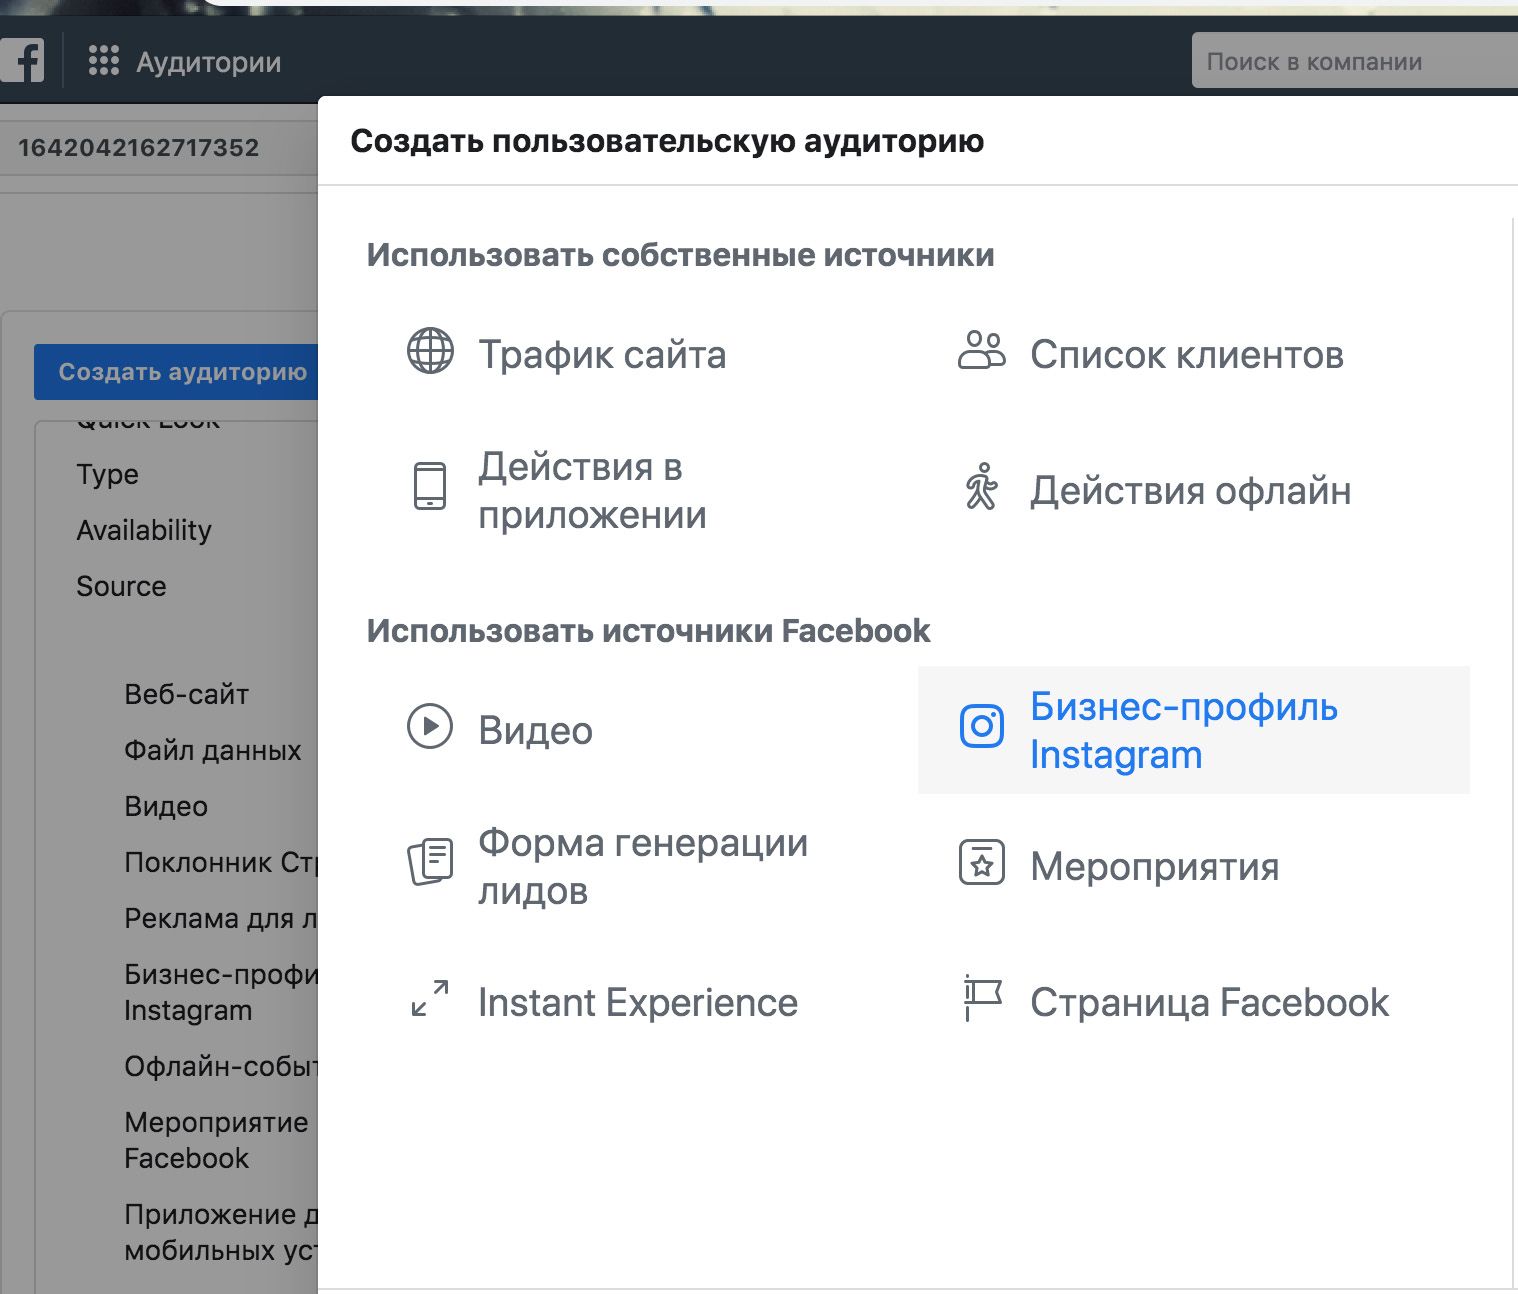The width and height of the screenshot is (1518, 1294).
Task: Open the Аудитории menu title
Action: click(208, 62)
